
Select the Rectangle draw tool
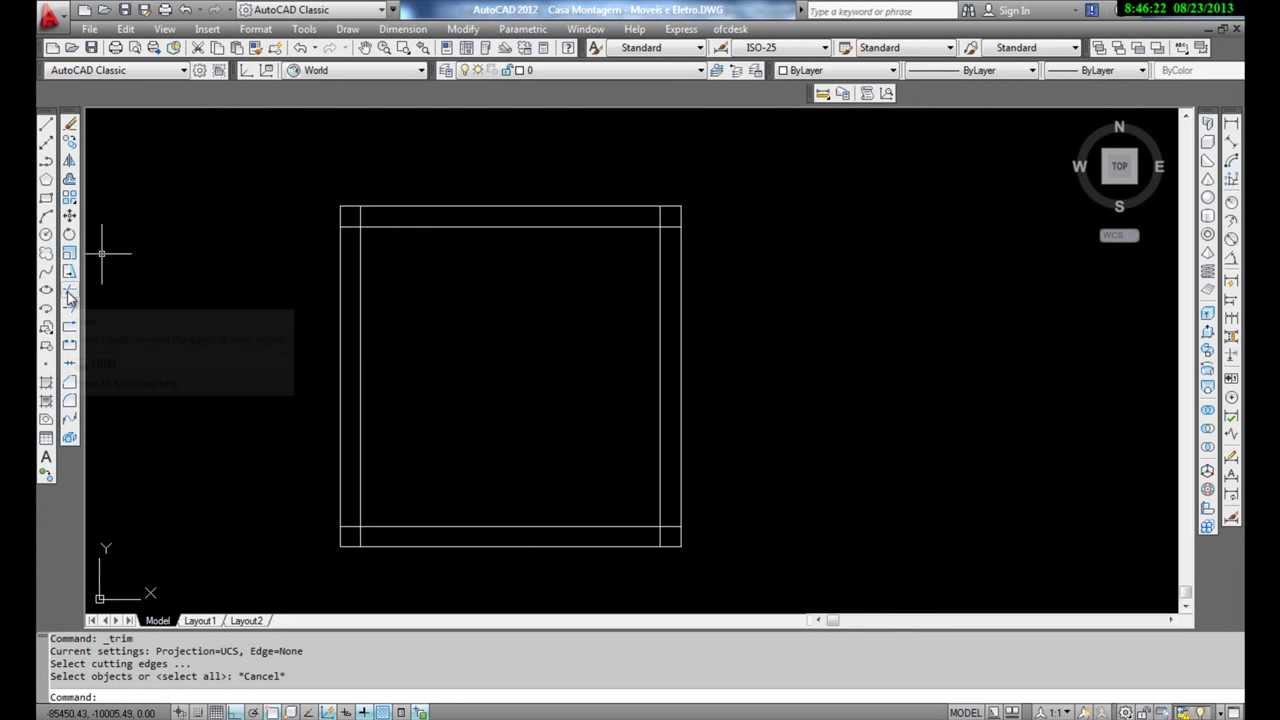tap(46, 198)
